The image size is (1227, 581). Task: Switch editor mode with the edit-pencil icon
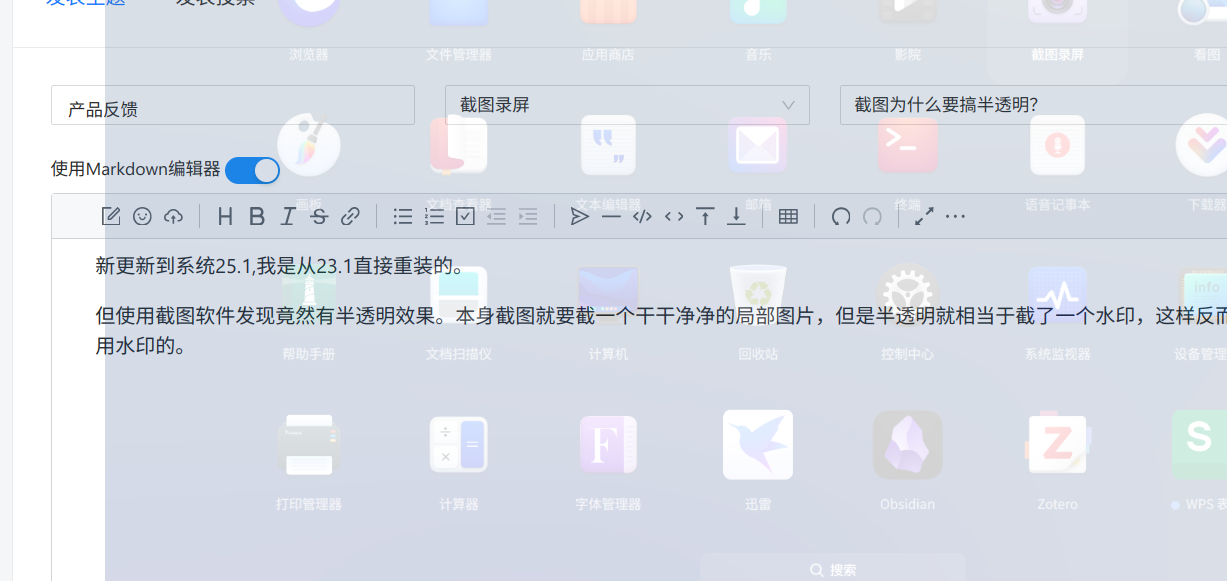pos(111,216)
